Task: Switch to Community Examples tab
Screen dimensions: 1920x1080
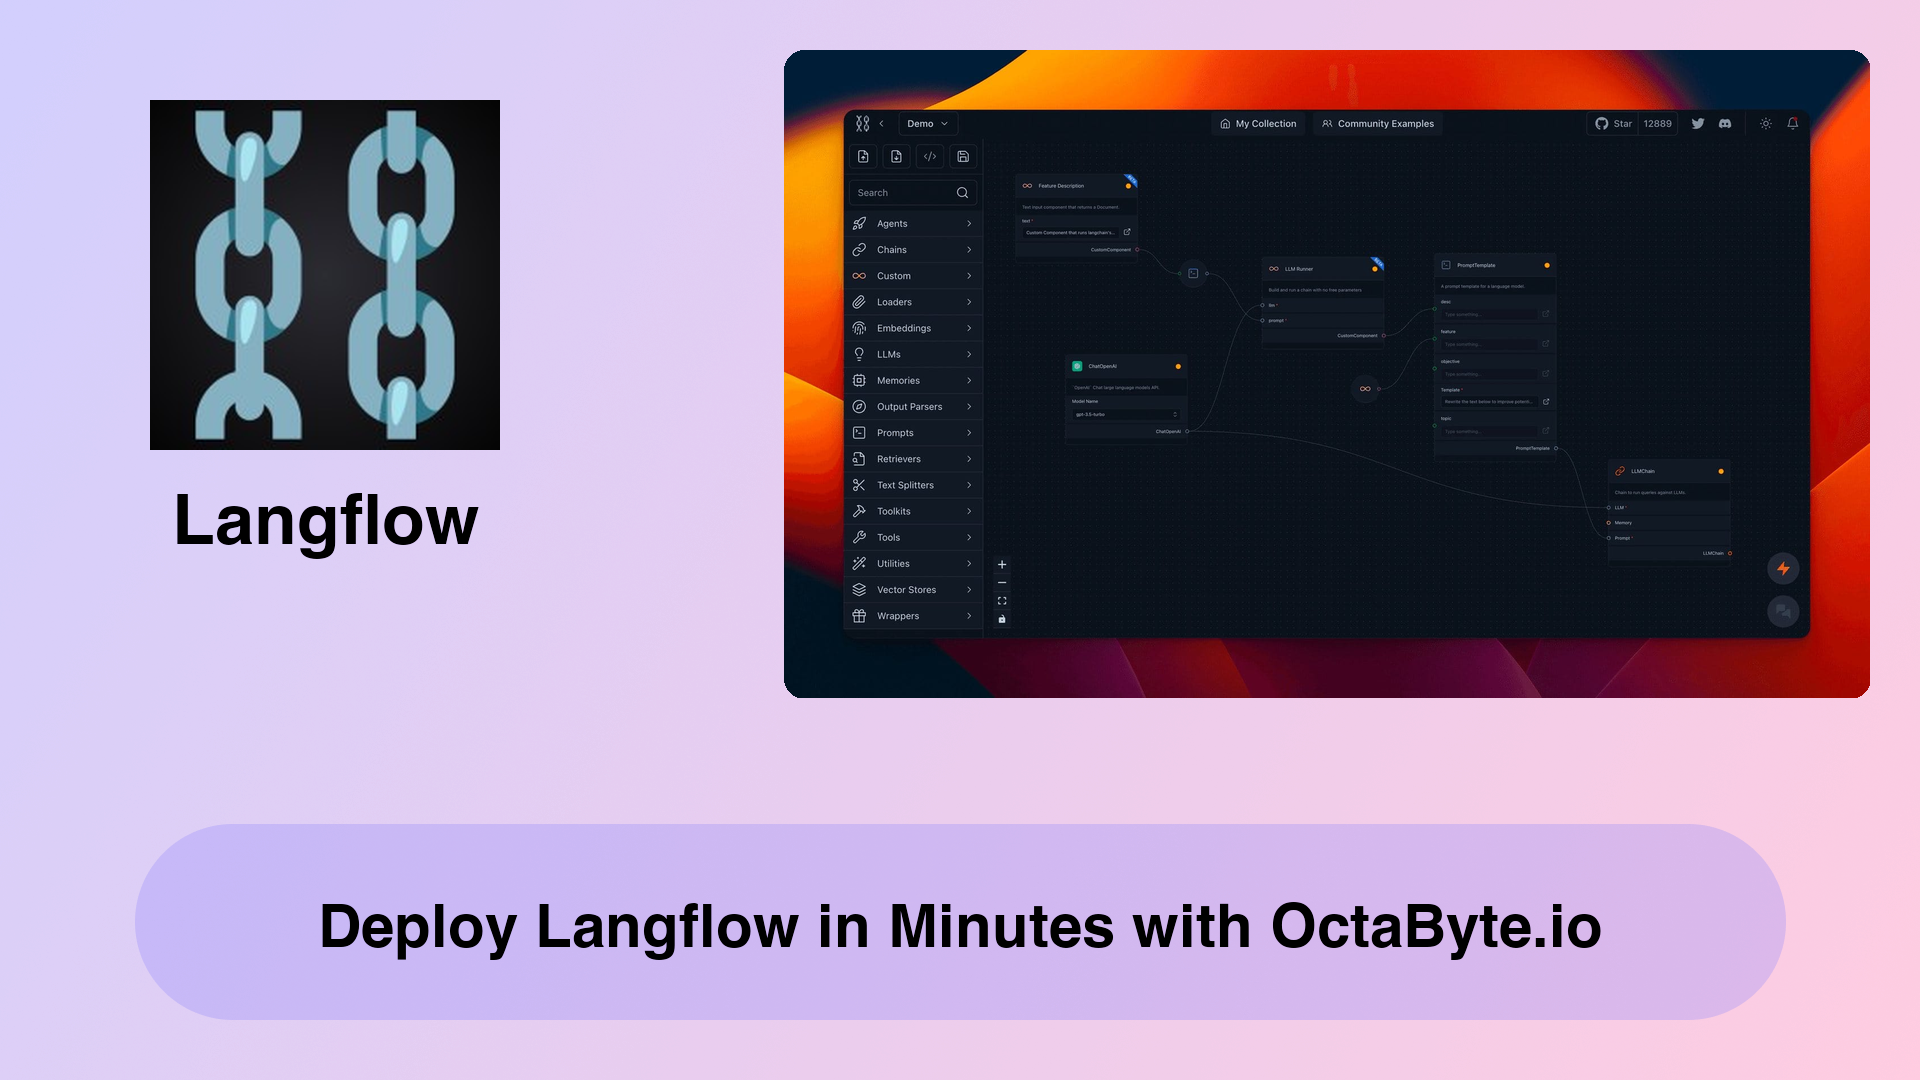Action: [x=1382, y=123]
